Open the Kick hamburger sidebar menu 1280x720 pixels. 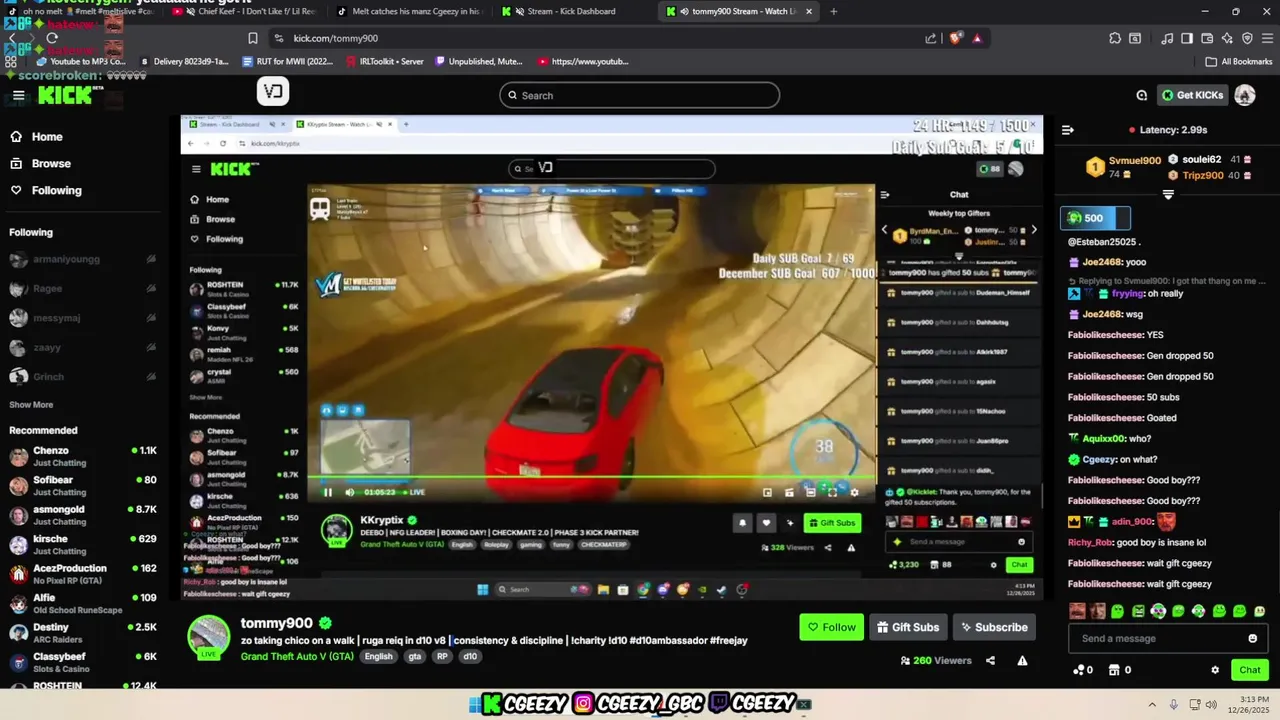(x=18, y=96)
